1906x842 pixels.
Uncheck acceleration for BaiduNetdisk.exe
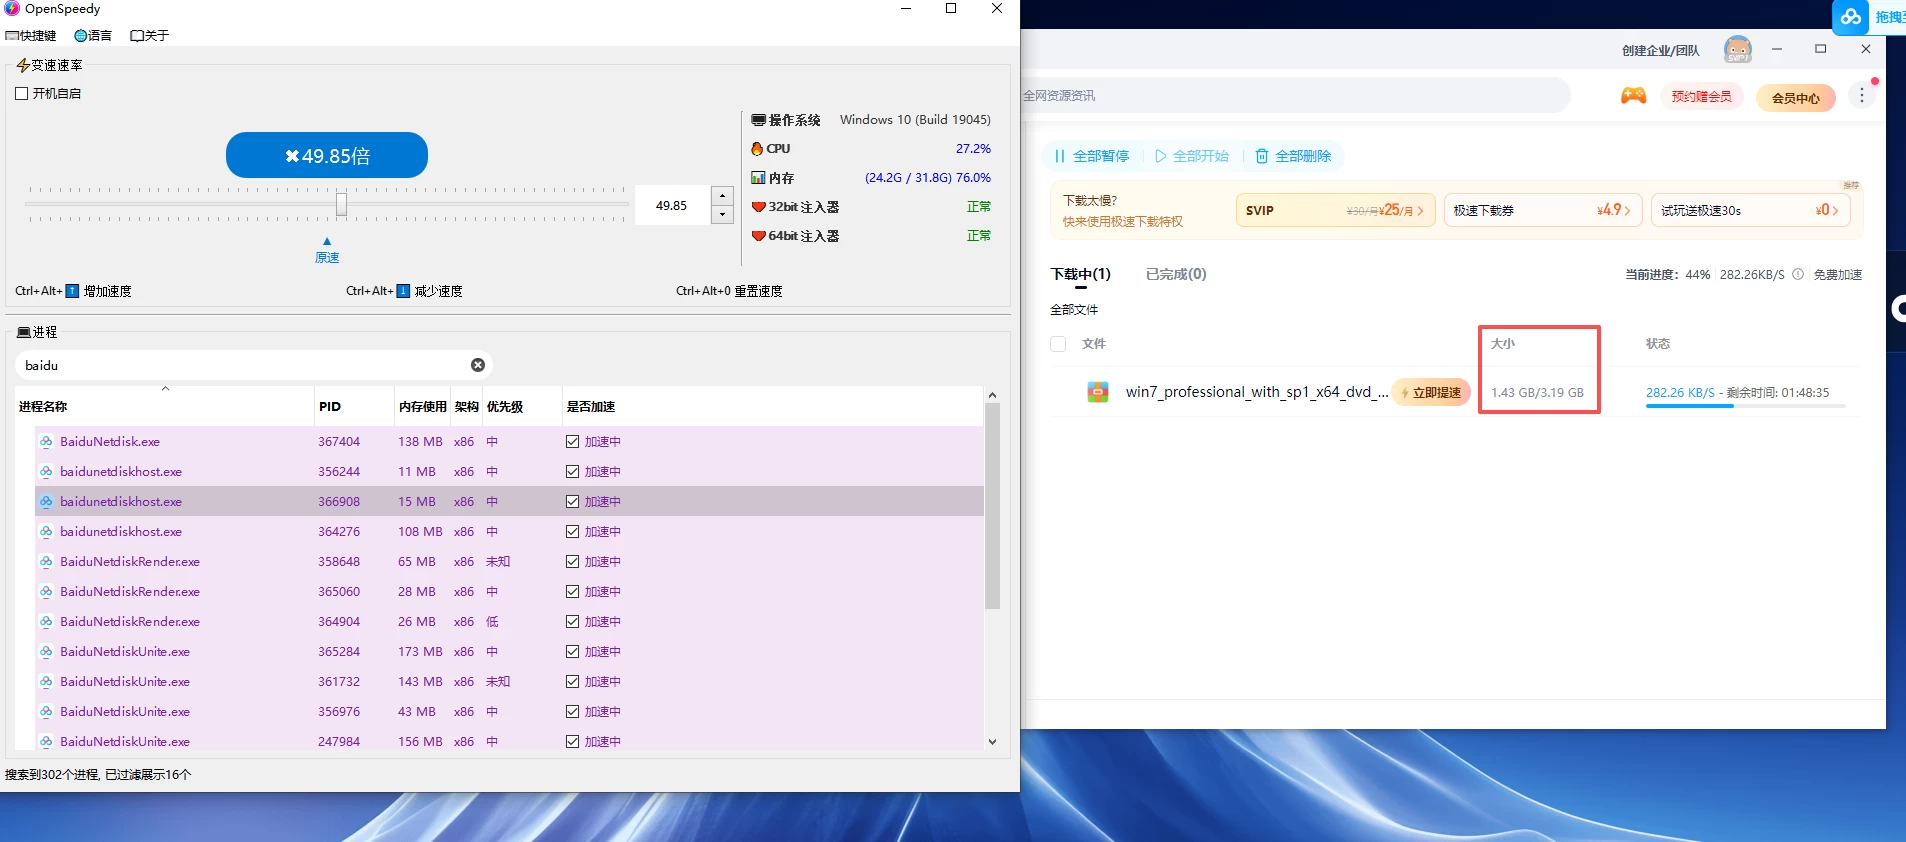tap(572, 441)
